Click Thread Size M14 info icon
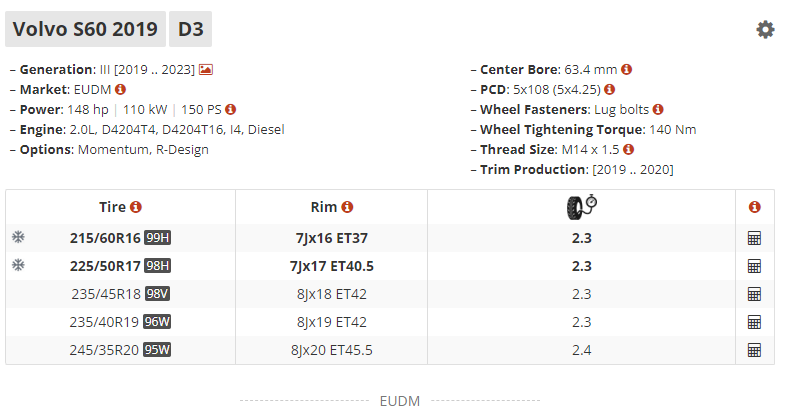Image resolution: width=791 pixels, height=411 pixels. [x=628, y=149]
